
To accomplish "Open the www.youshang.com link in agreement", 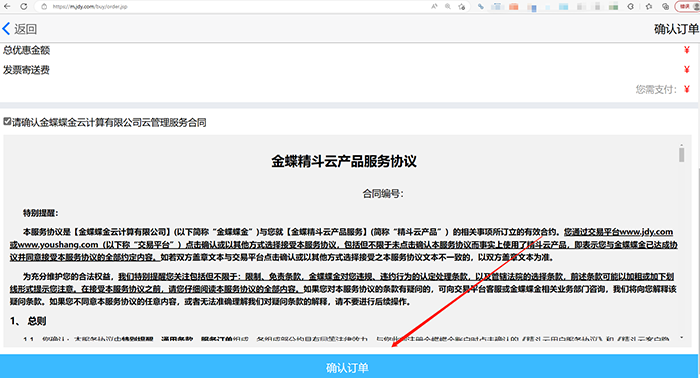I will (x=58, y=245).
